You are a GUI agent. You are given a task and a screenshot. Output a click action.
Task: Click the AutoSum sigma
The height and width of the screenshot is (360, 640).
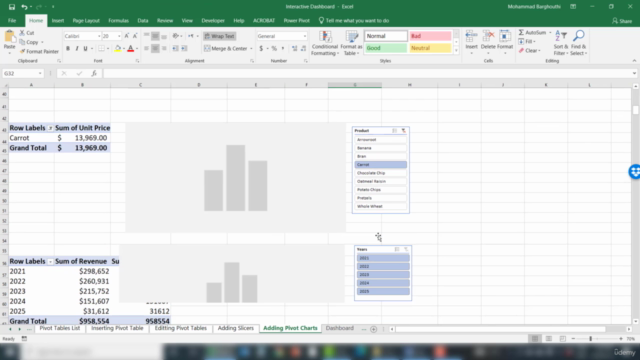click(521, 33)
